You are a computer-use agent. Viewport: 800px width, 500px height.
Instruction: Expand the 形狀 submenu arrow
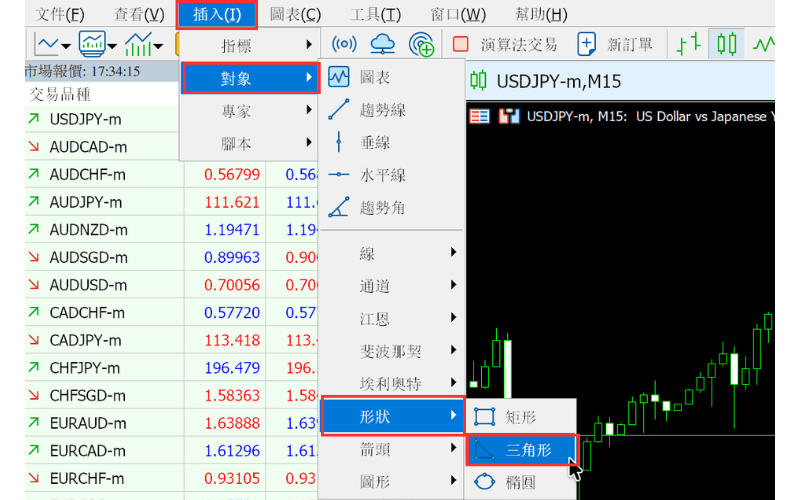pos(453,415)
